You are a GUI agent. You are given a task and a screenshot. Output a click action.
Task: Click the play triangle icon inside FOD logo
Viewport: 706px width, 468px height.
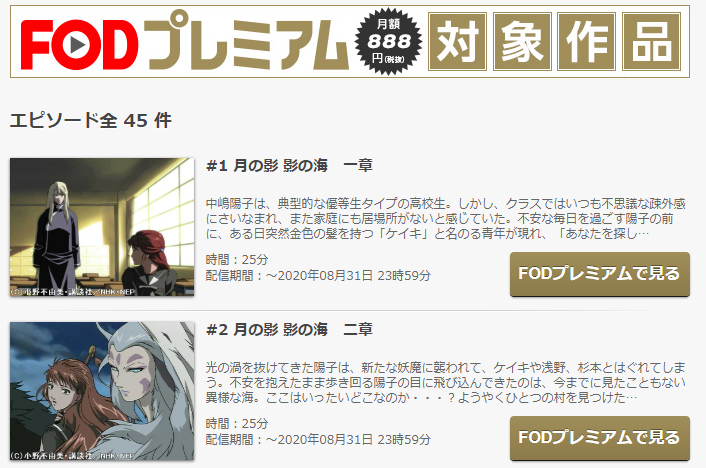[x=78, y=45]
